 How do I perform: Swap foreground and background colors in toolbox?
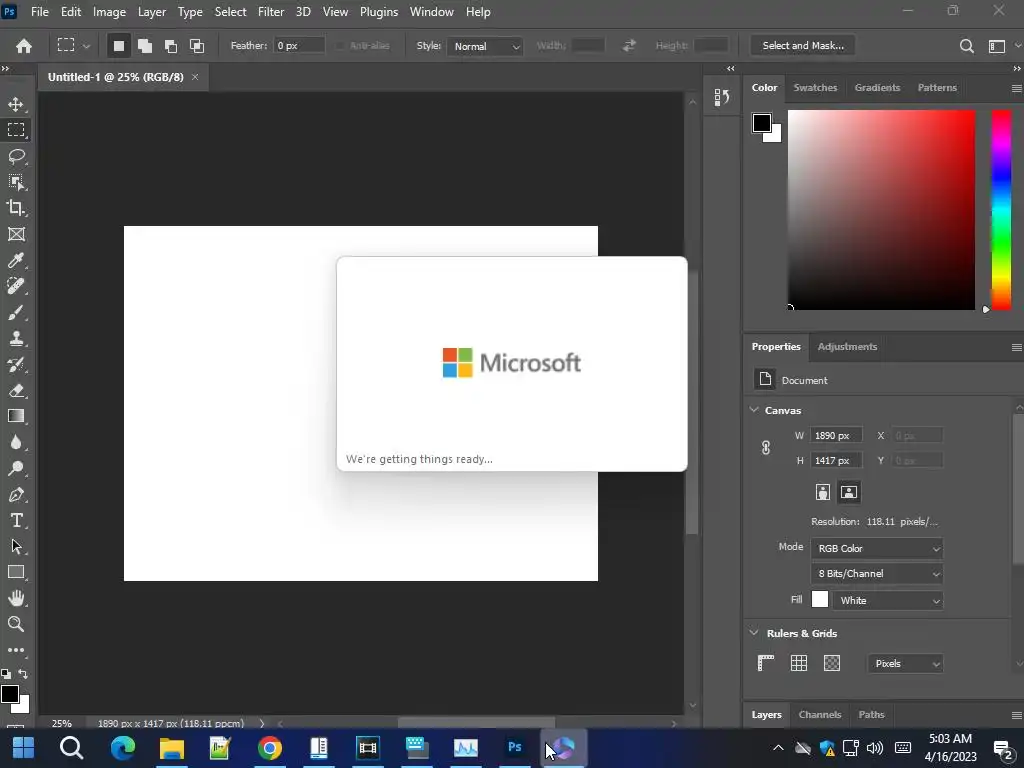pos(23,674)
